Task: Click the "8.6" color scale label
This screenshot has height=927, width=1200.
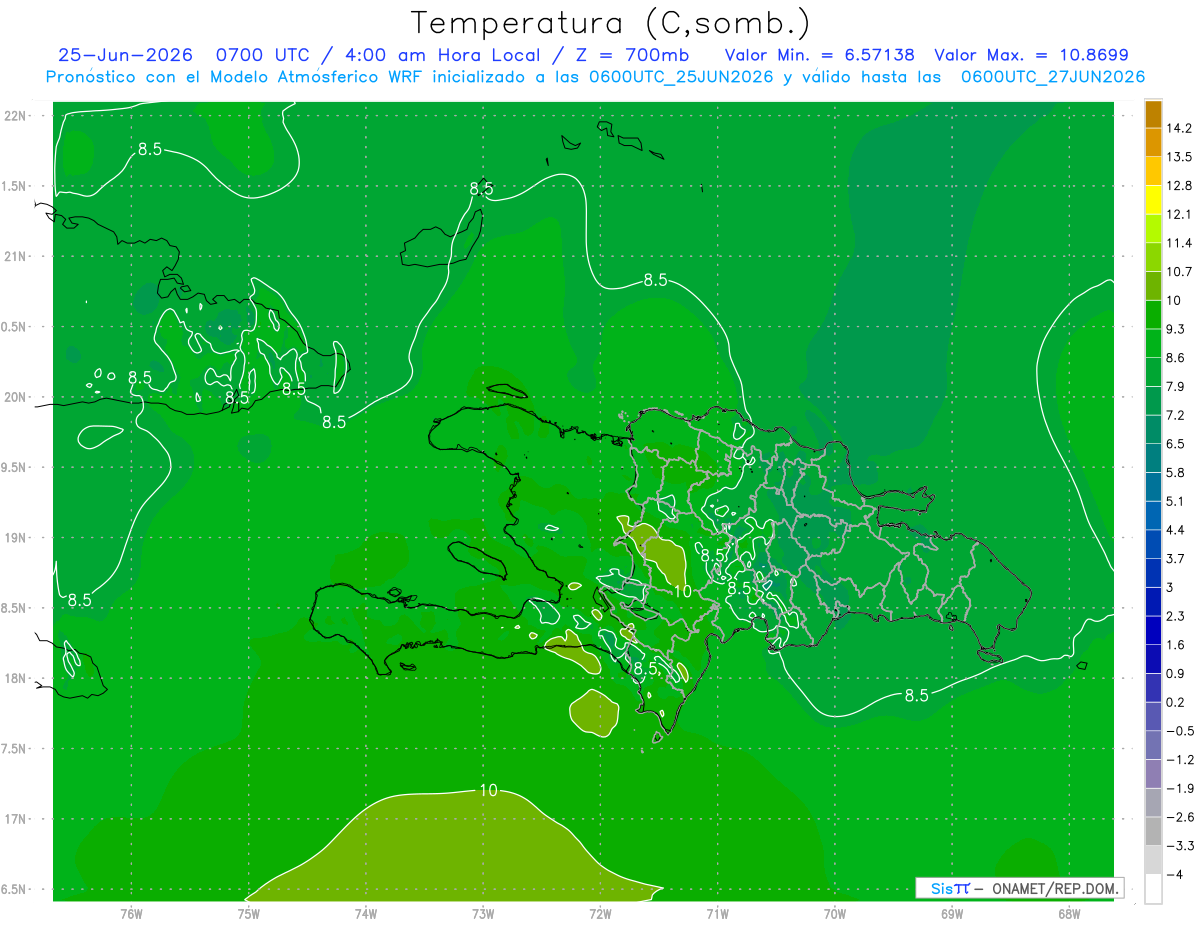Action: click(1175, 357)
